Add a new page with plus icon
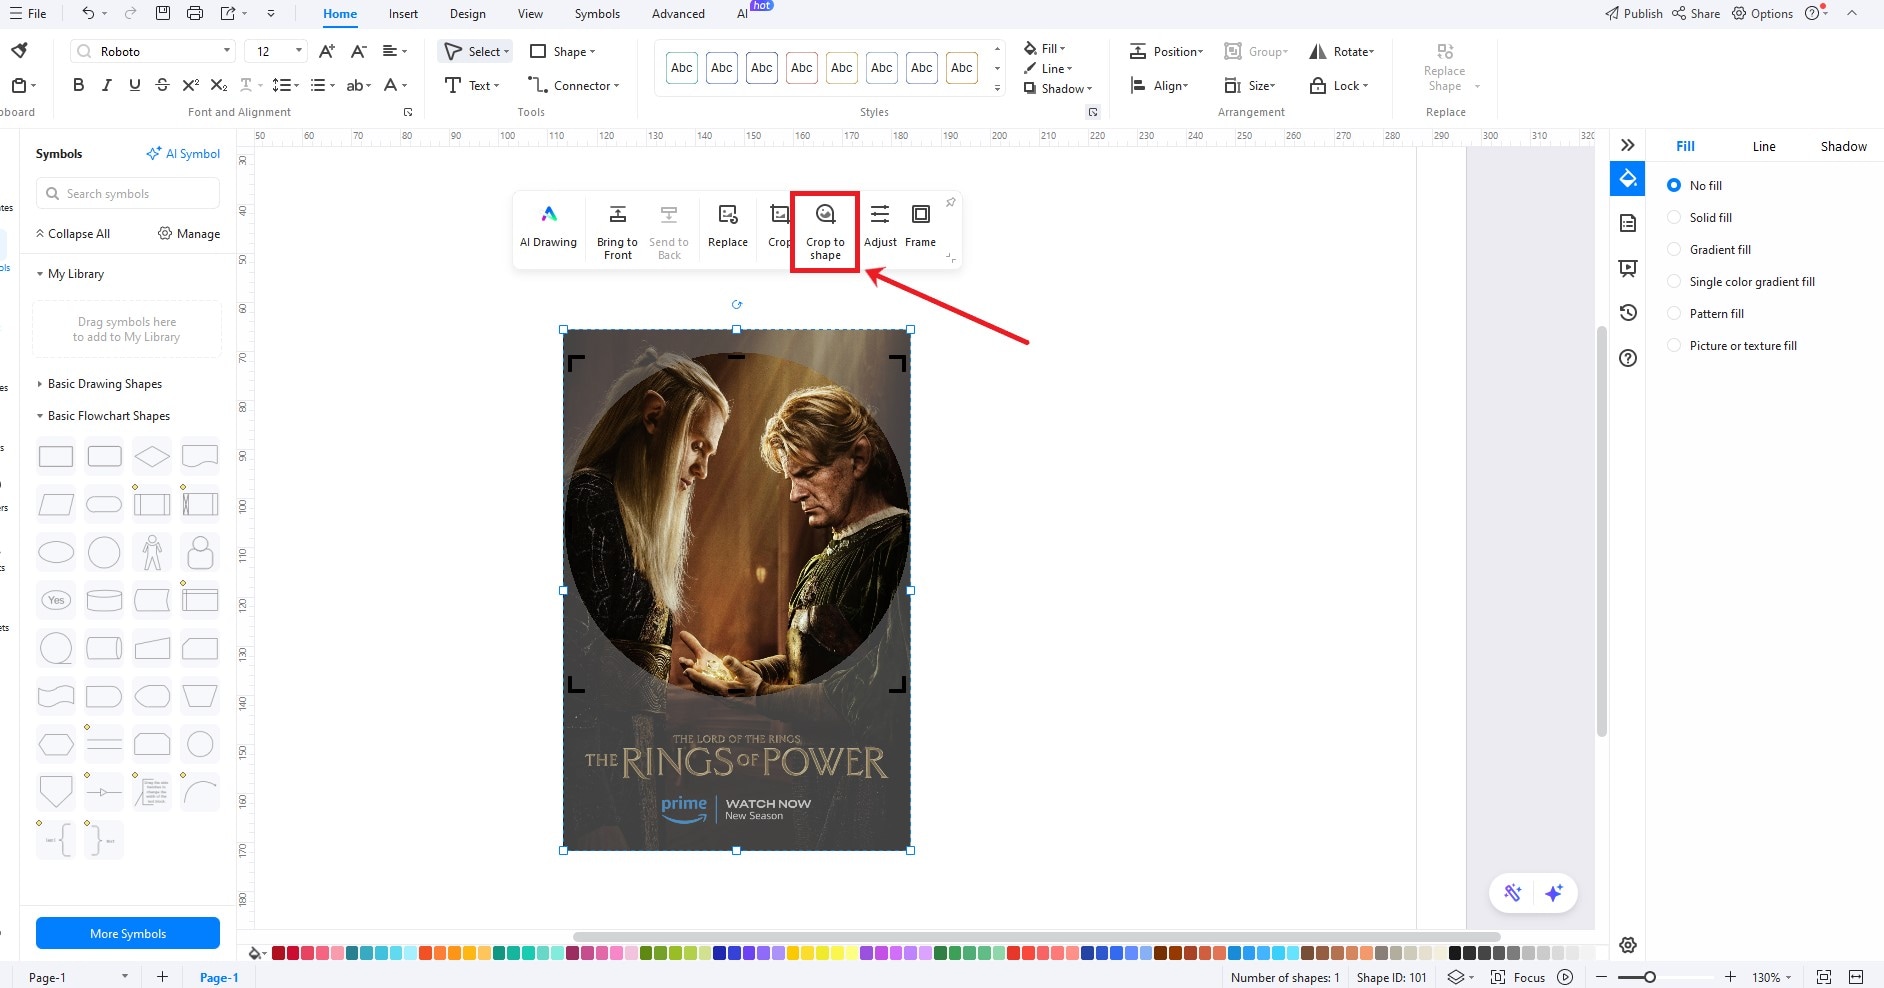This screenshot has width=1884, height=988. [x=162, y=977]
